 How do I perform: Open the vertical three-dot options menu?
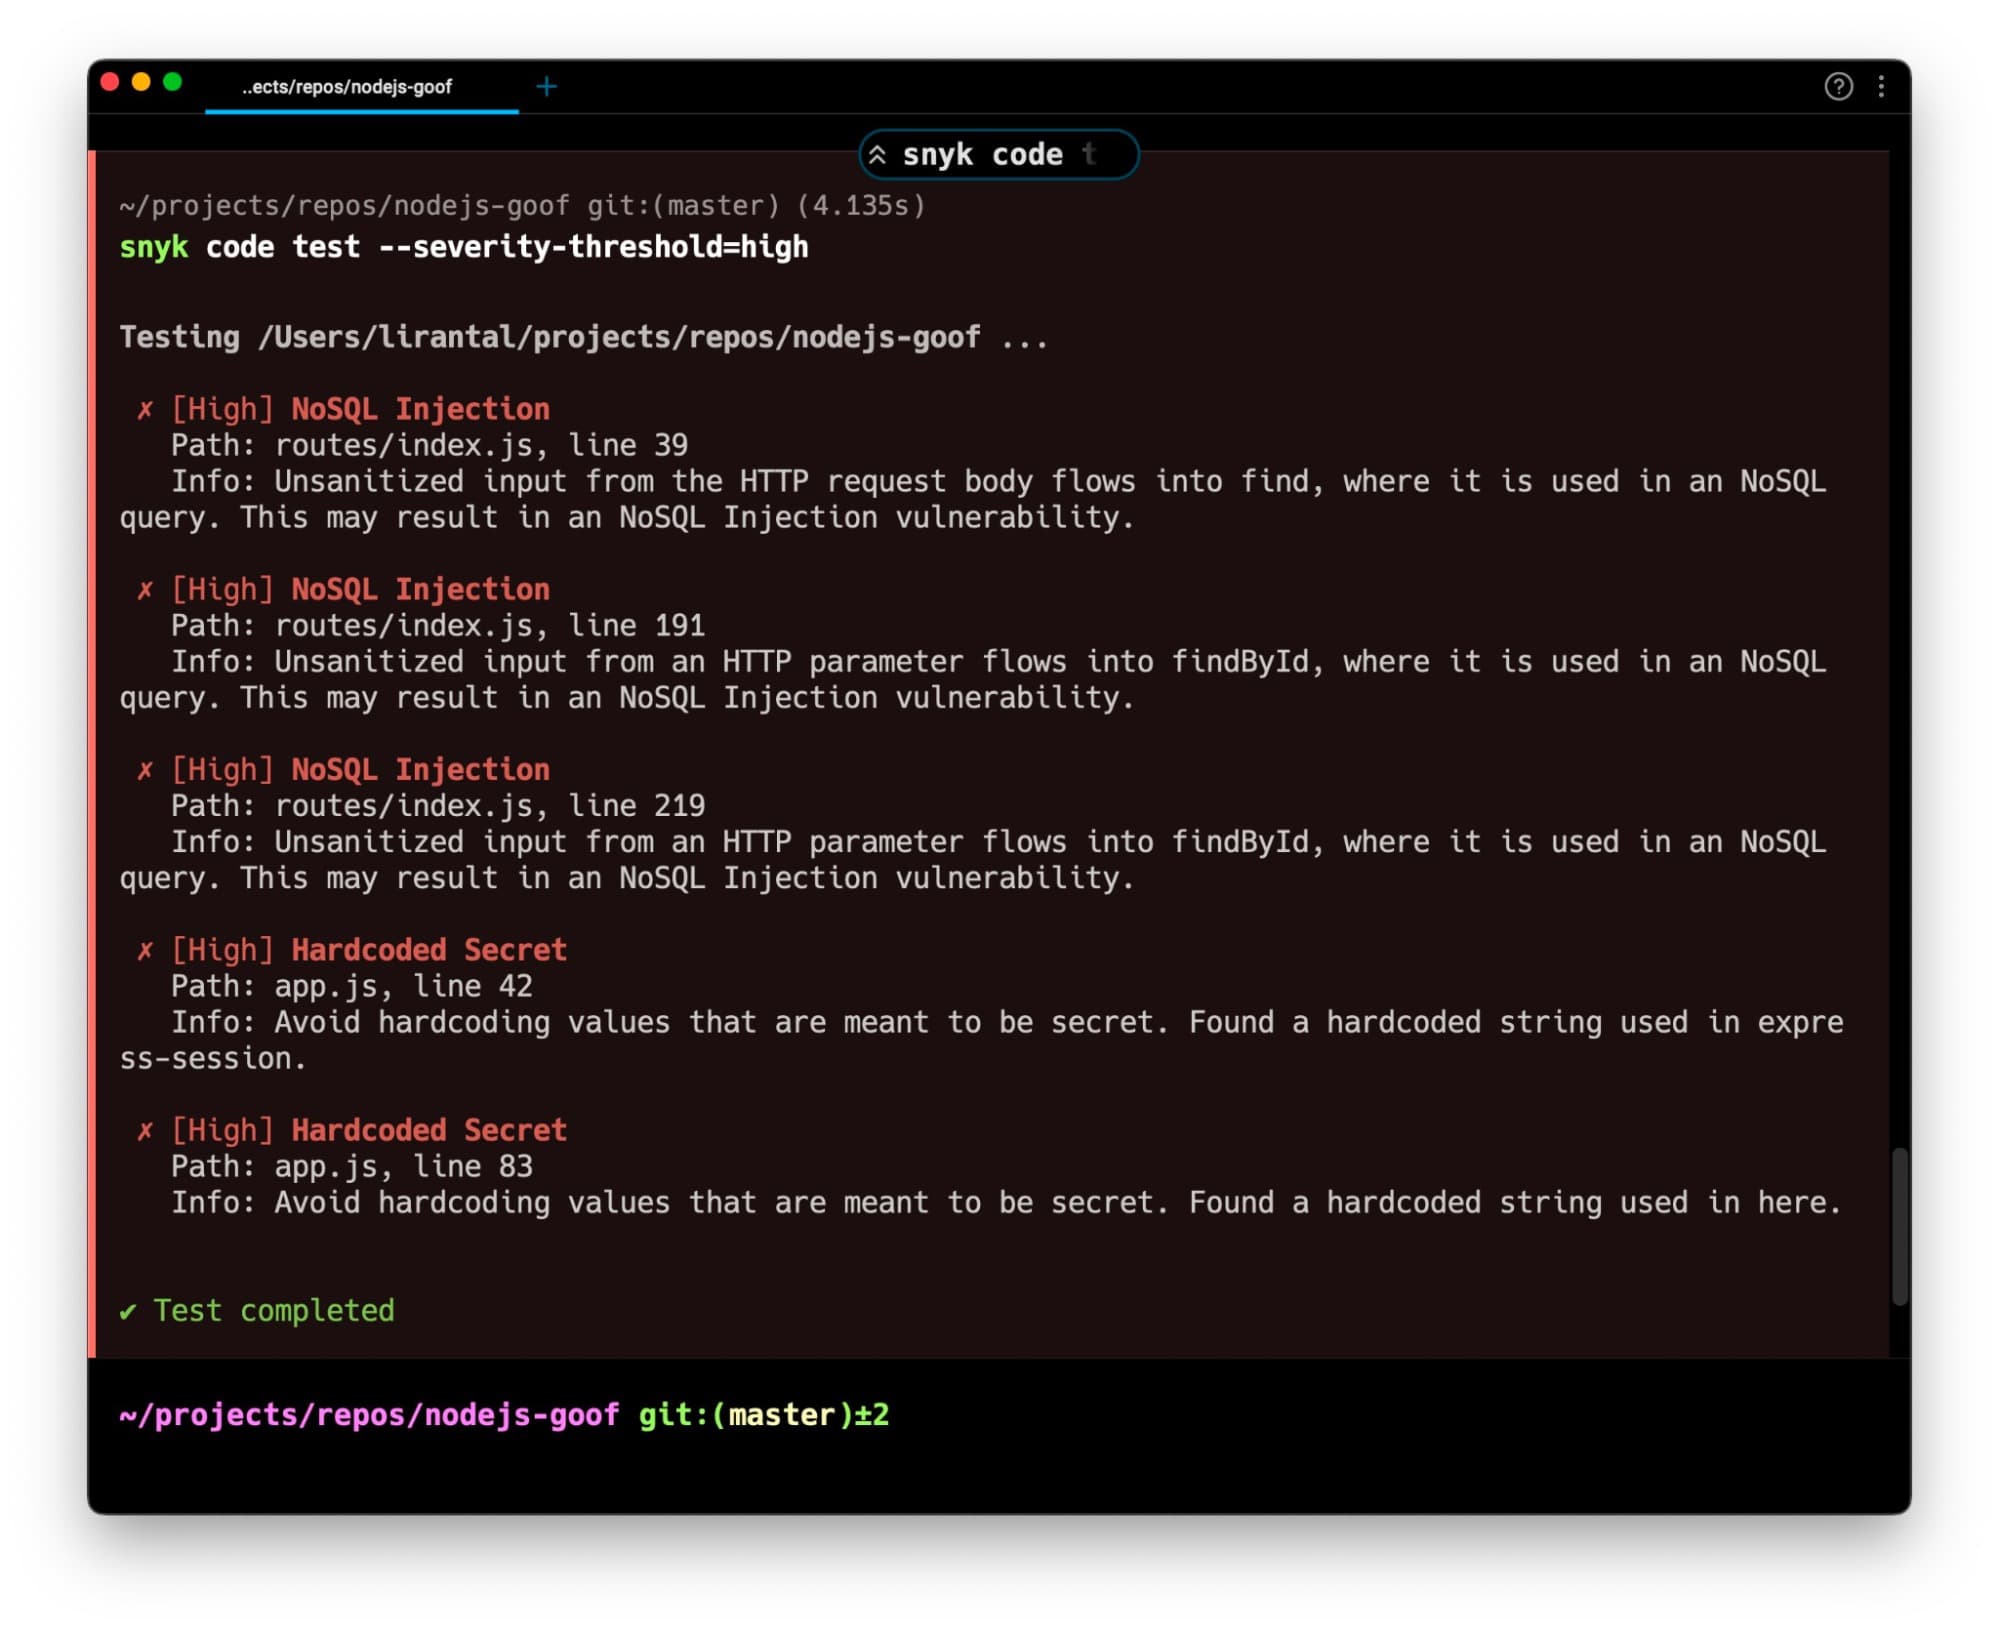pyautogui.click(x=1881, y=87)
